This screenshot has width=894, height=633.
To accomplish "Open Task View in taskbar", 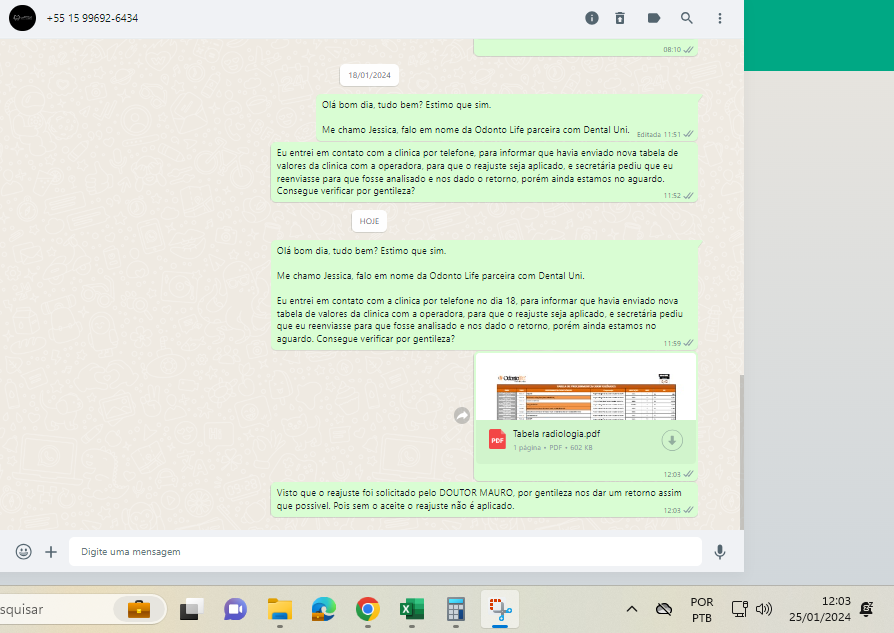I will click(x=192, y=609).
